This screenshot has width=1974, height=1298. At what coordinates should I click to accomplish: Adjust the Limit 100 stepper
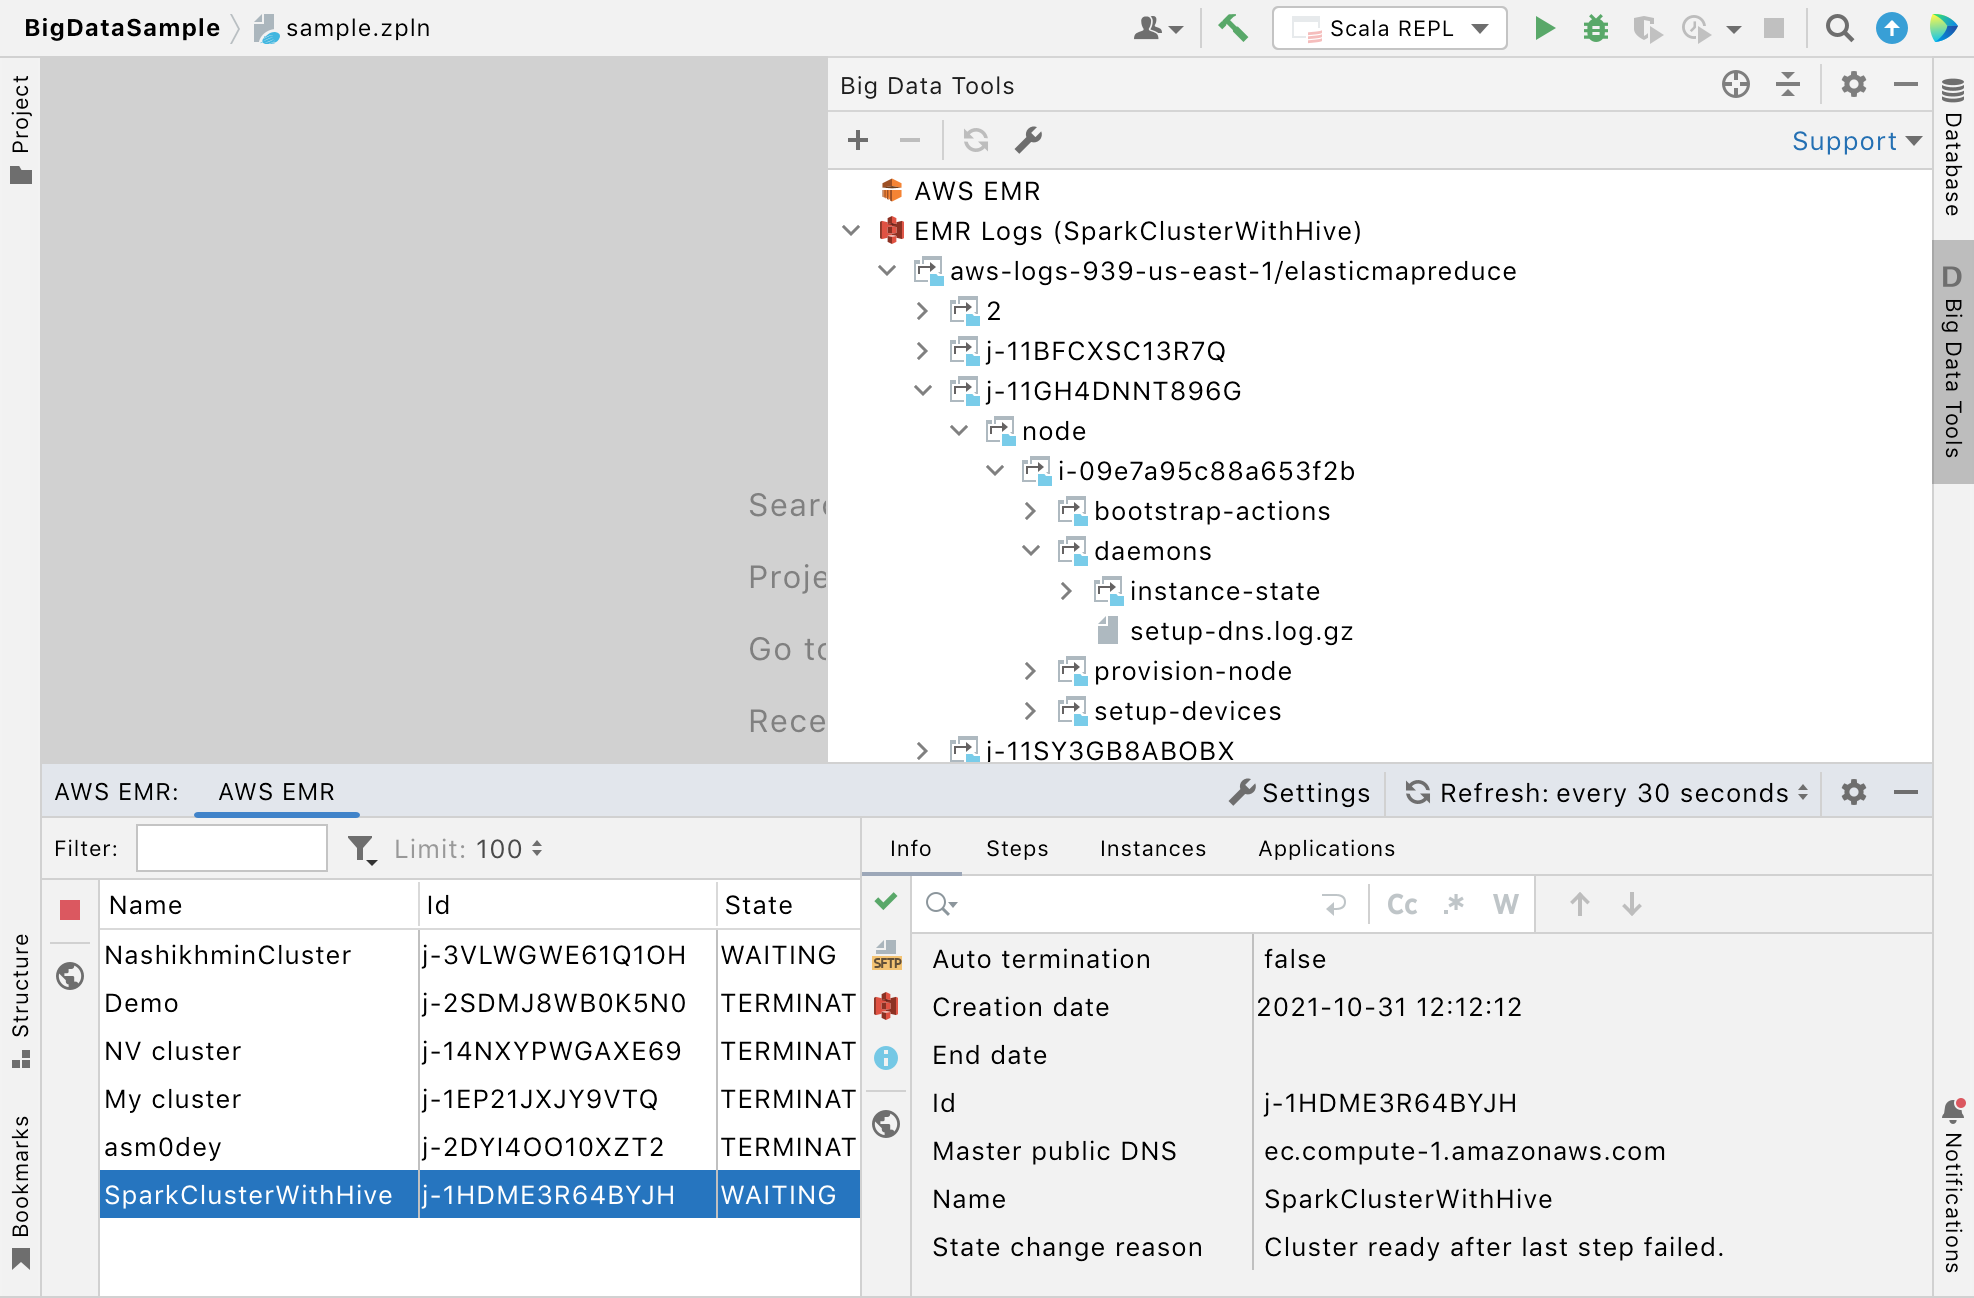468,849
